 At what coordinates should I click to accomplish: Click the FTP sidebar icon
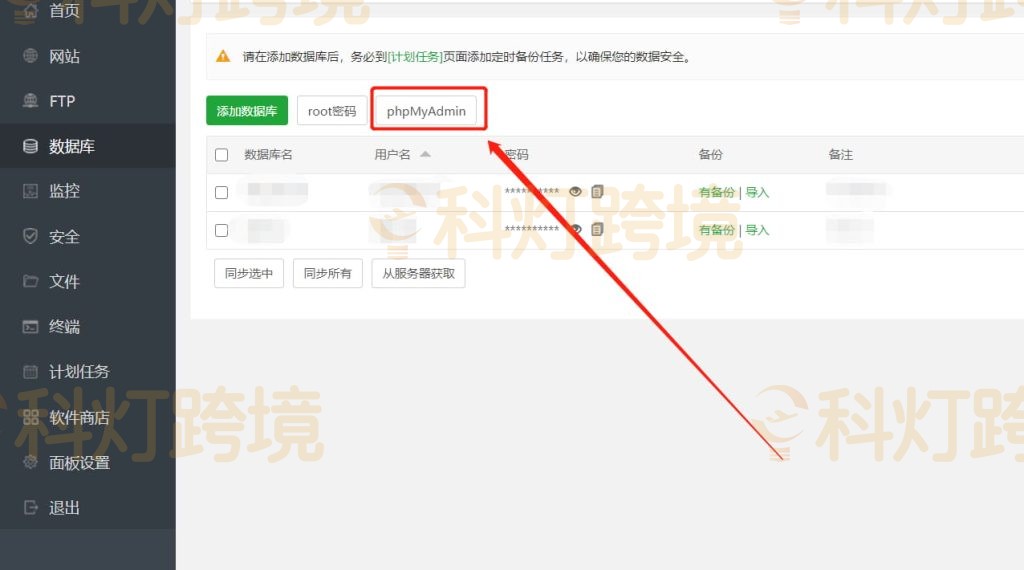point(30,101)
